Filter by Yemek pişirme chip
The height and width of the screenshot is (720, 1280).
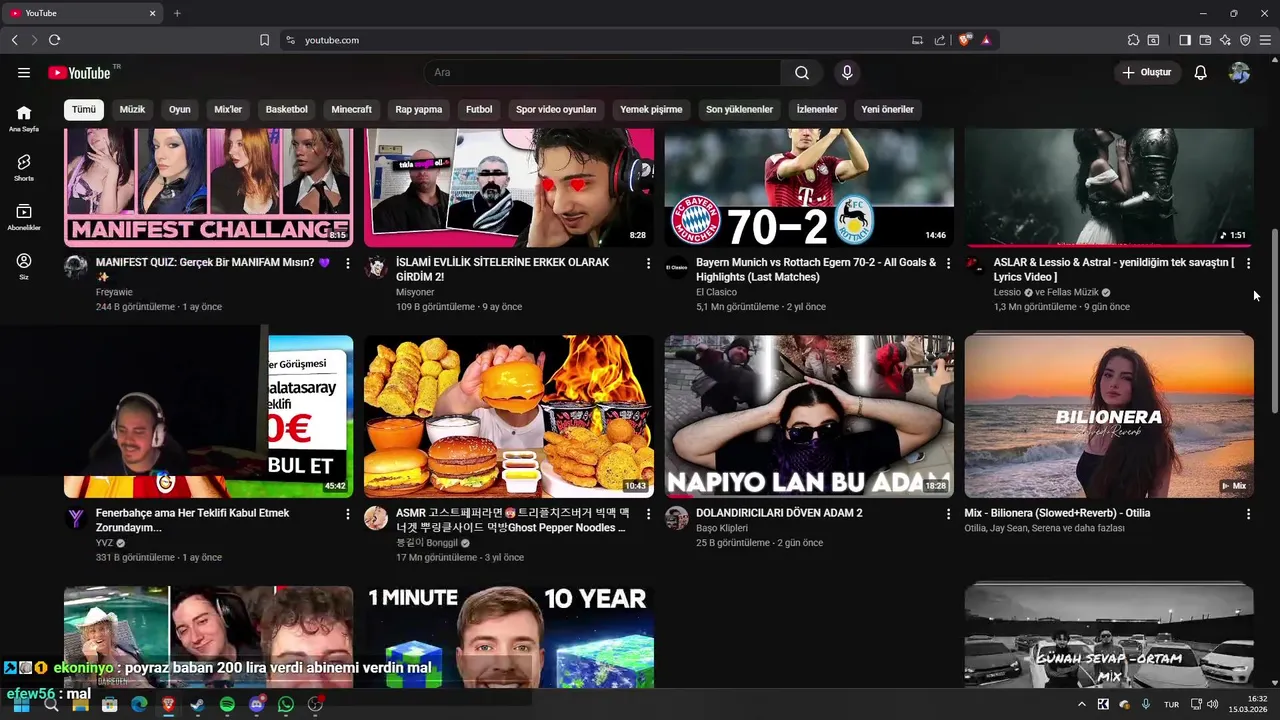coord(651,109)
